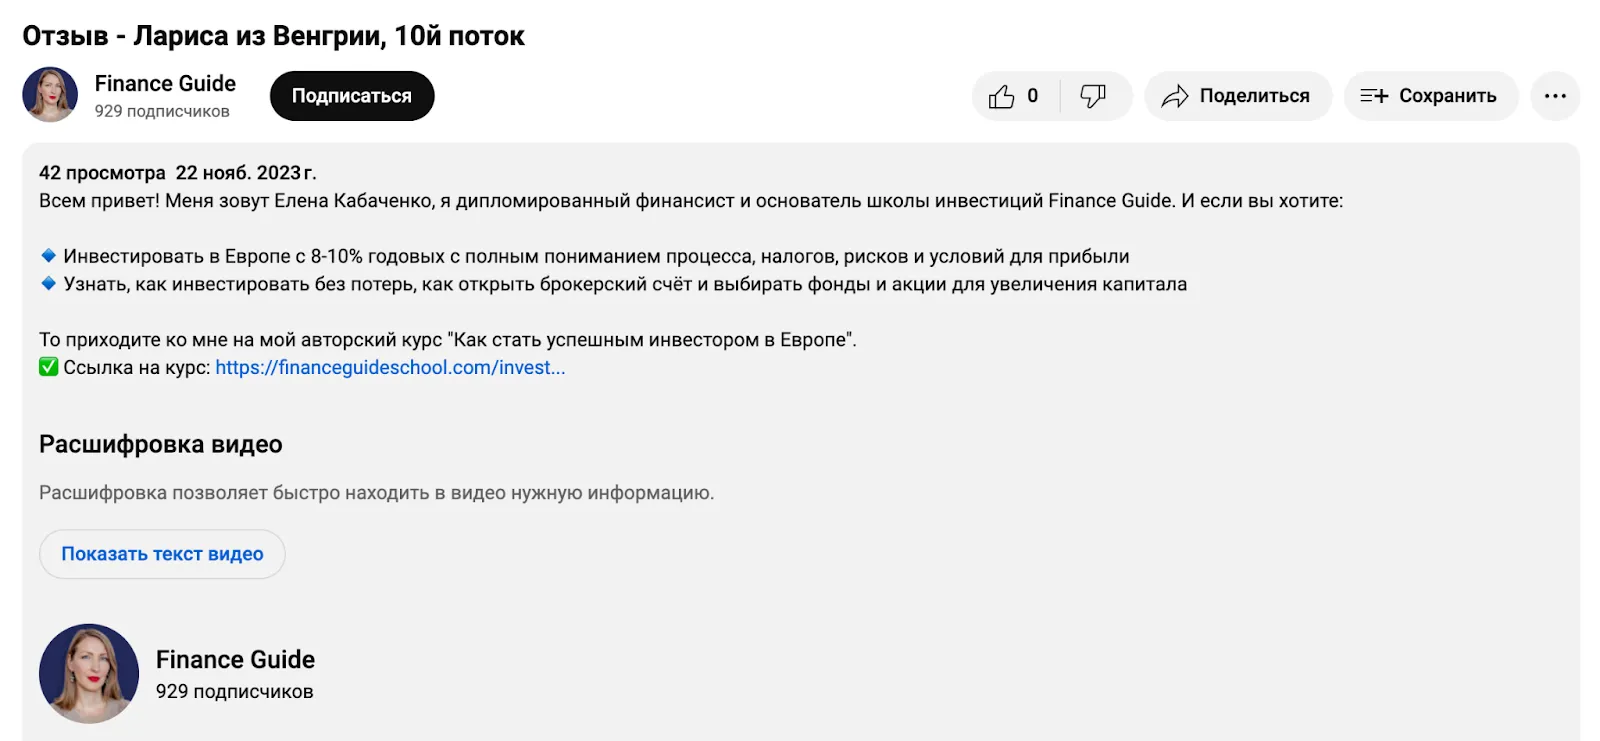The height and width of the screenshot is (741, 1600).
Task: Click the green checkmark before Ссылка на курс
Action: tap(48, 367)
